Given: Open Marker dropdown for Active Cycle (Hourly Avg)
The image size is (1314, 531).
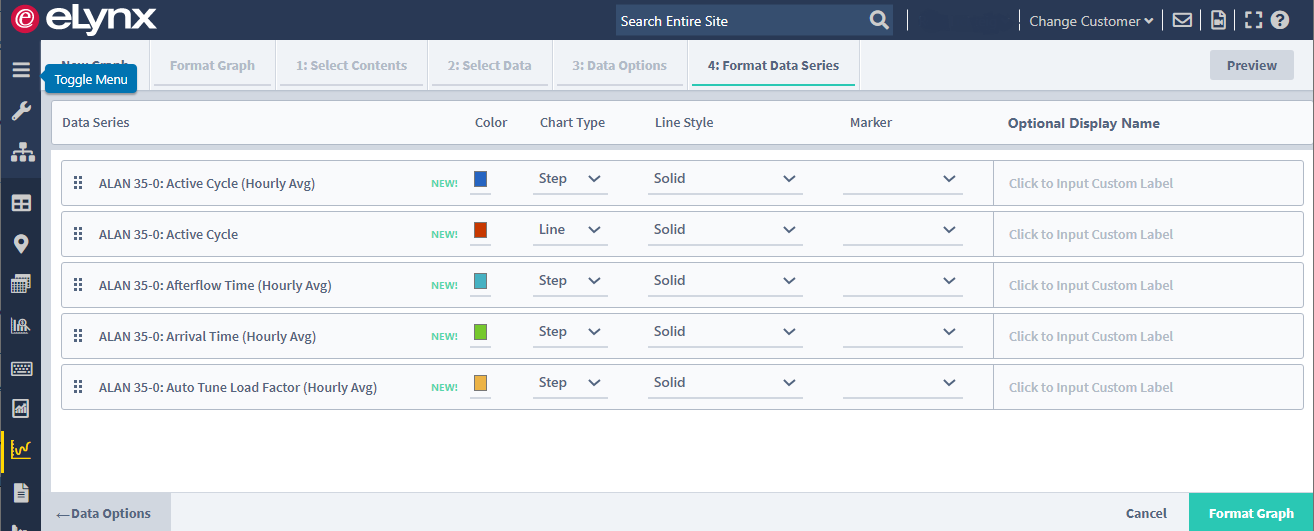Looking at the screenshot, I should pyautogui.click(x=903, y=179).
